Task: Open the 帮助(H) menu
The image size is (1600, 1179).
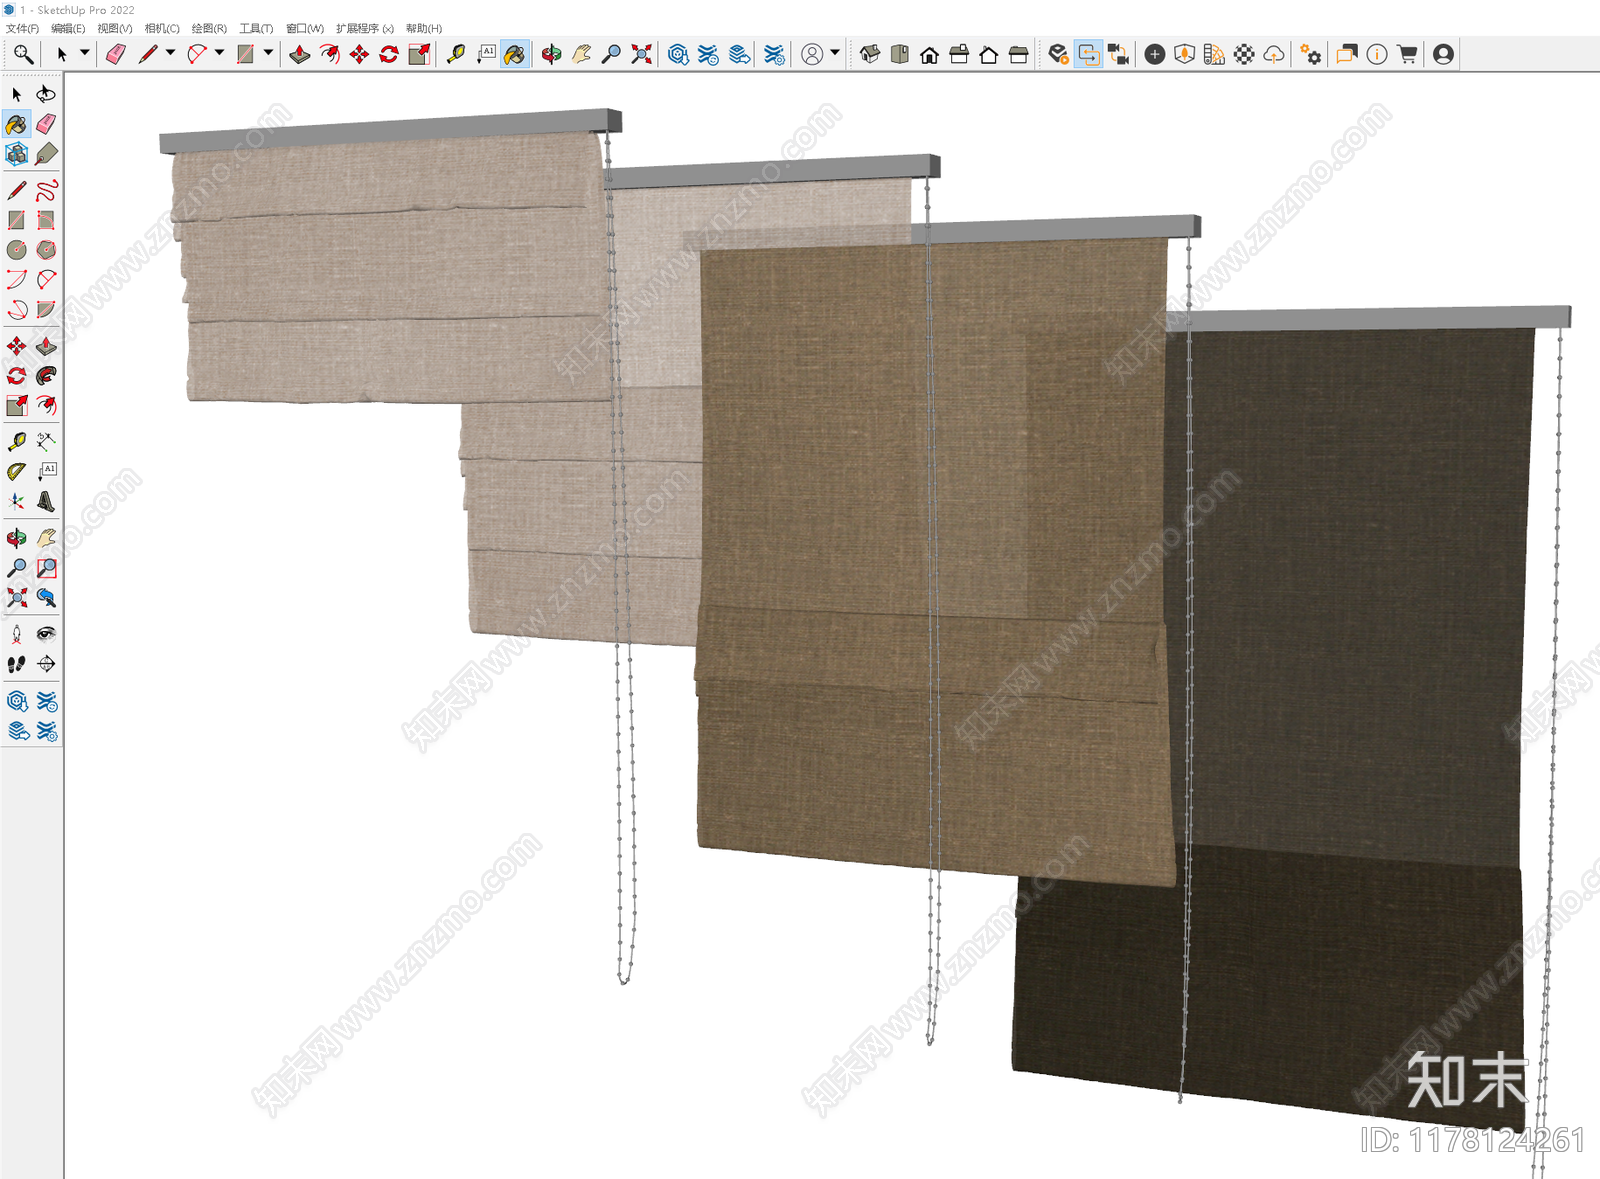Action: click(424, 29)
